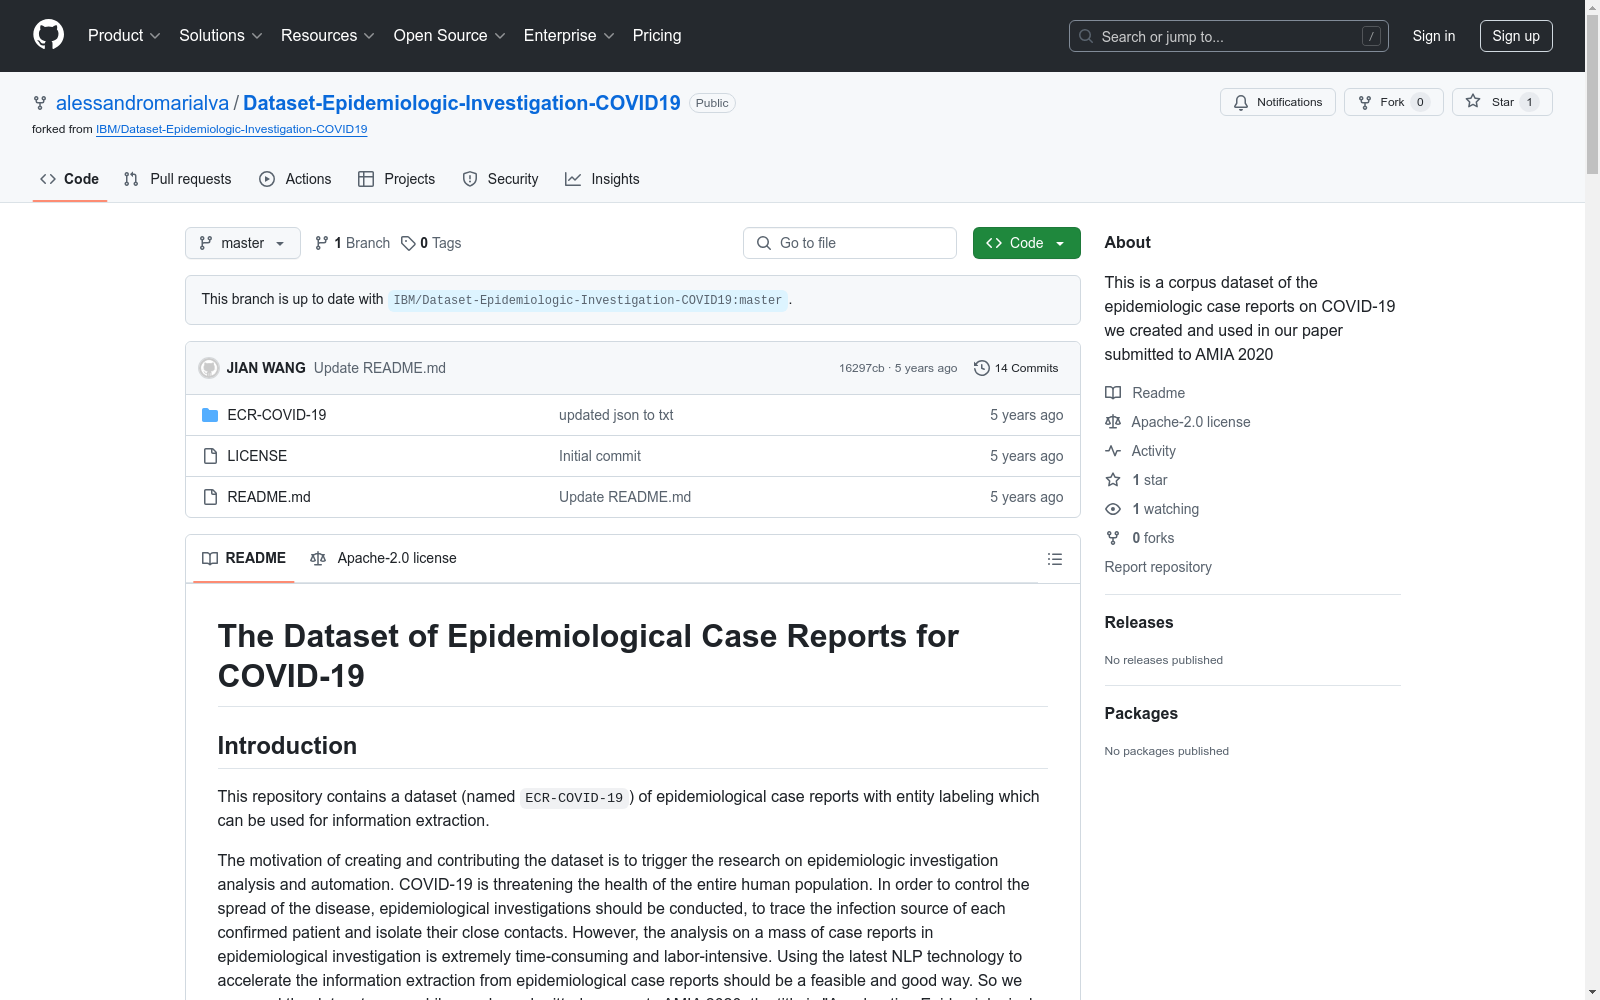Click the eye icon beside watching
This screenshot has width=1600, height=1000.
pyautogui.click(x=1113, y=509)
